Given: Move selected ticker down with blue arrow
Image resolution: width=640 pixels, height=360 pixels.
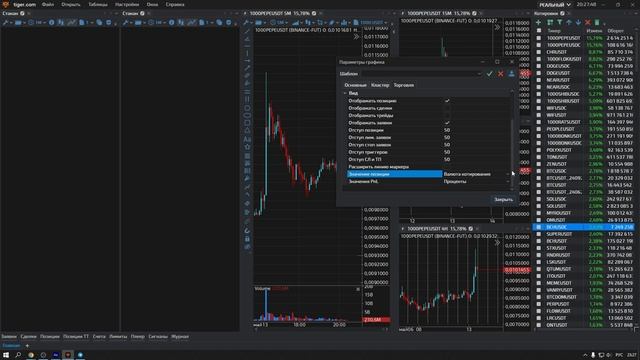Looking at the screenshot, I should [x=578, y=22].
